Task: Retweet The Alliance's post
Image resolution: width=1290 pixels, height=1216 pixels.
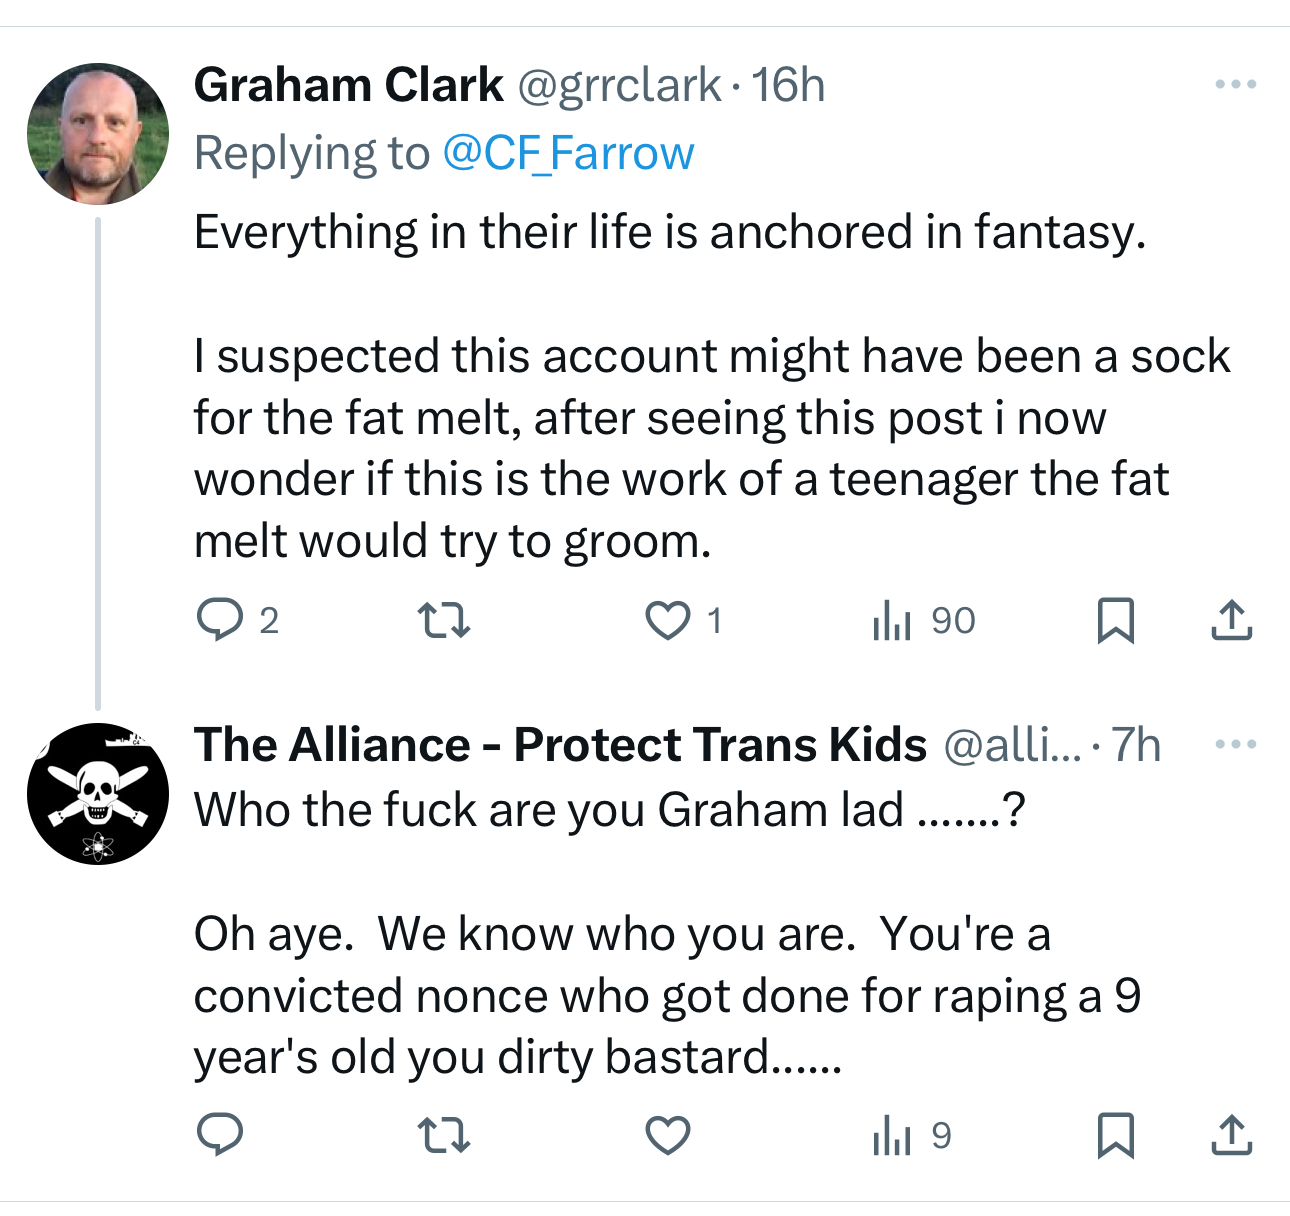Action: click(443, 1135)
